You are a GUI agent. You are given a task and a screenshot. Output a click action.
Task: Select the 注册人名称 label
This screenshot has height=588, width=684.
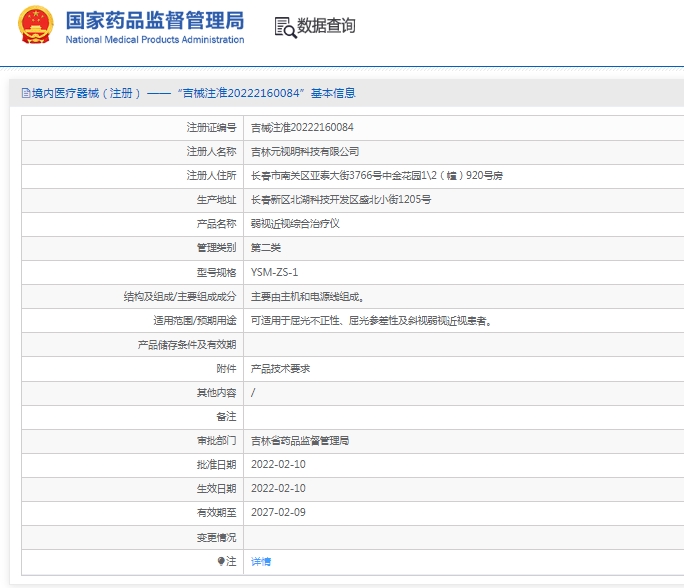tap(212, 151)
